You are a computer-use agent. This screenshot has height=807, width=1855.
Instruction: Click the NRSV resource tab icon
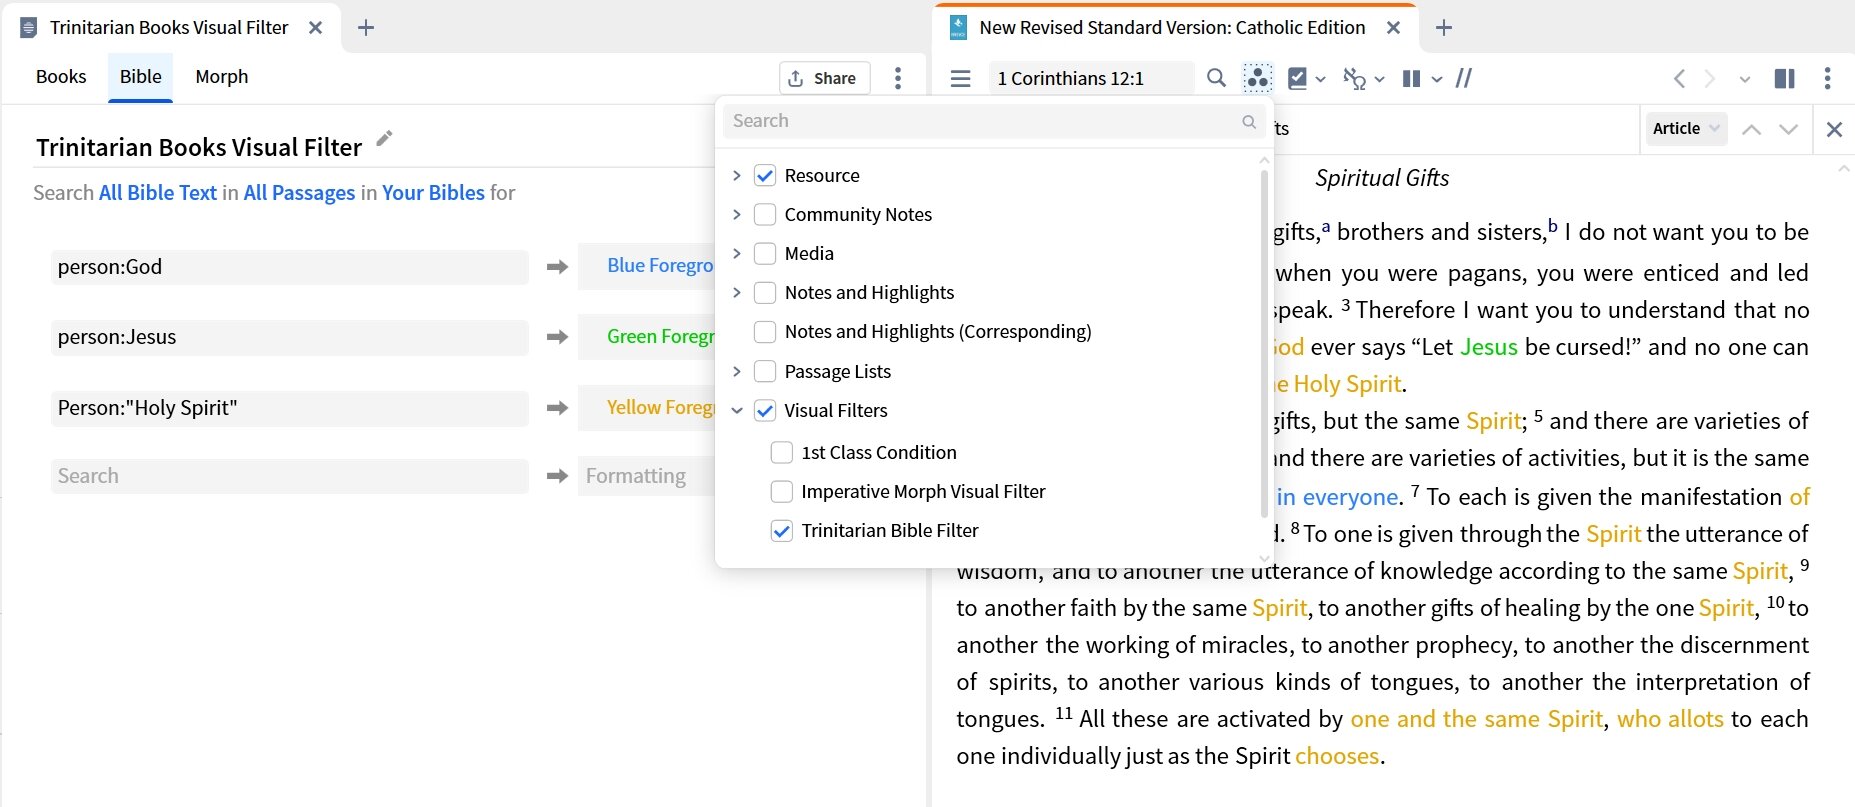958,28
